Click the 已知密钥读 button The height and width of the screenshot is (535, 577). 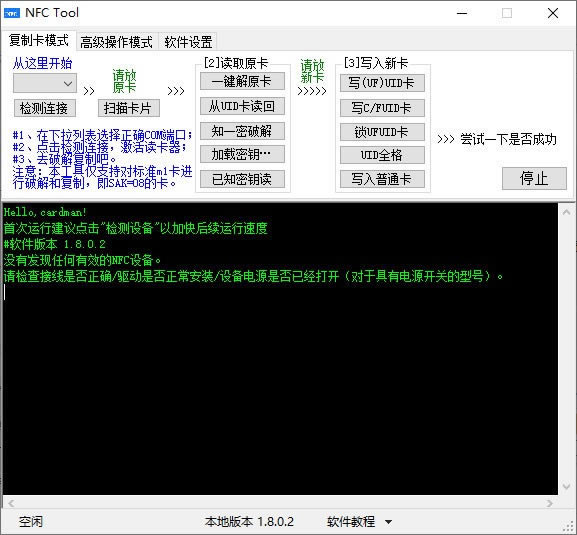coord(242,179)
